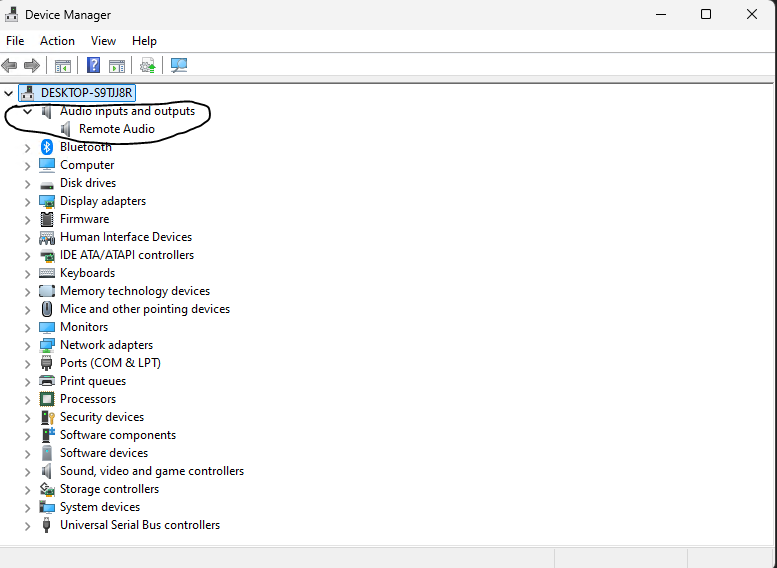Collapse the DESKTOP-S9TJJ8R root node chevron

point(8,93)
